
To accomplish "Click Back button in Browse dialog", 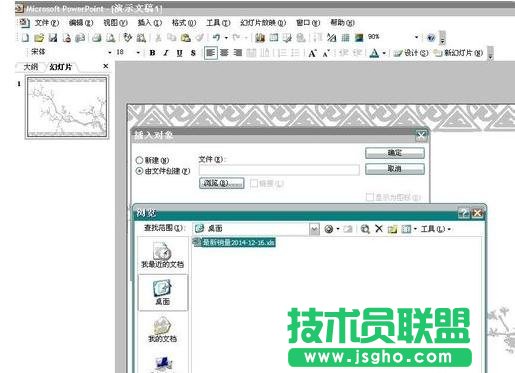I will pyautogui.click(x=329, y=229).
